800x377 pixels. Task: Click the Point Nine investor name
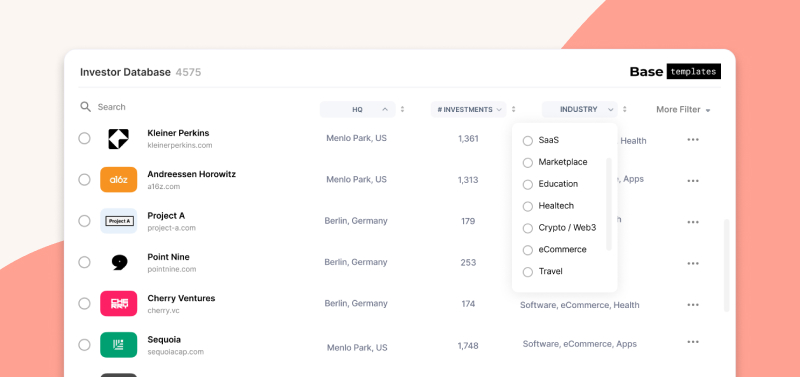click(168, 257)
